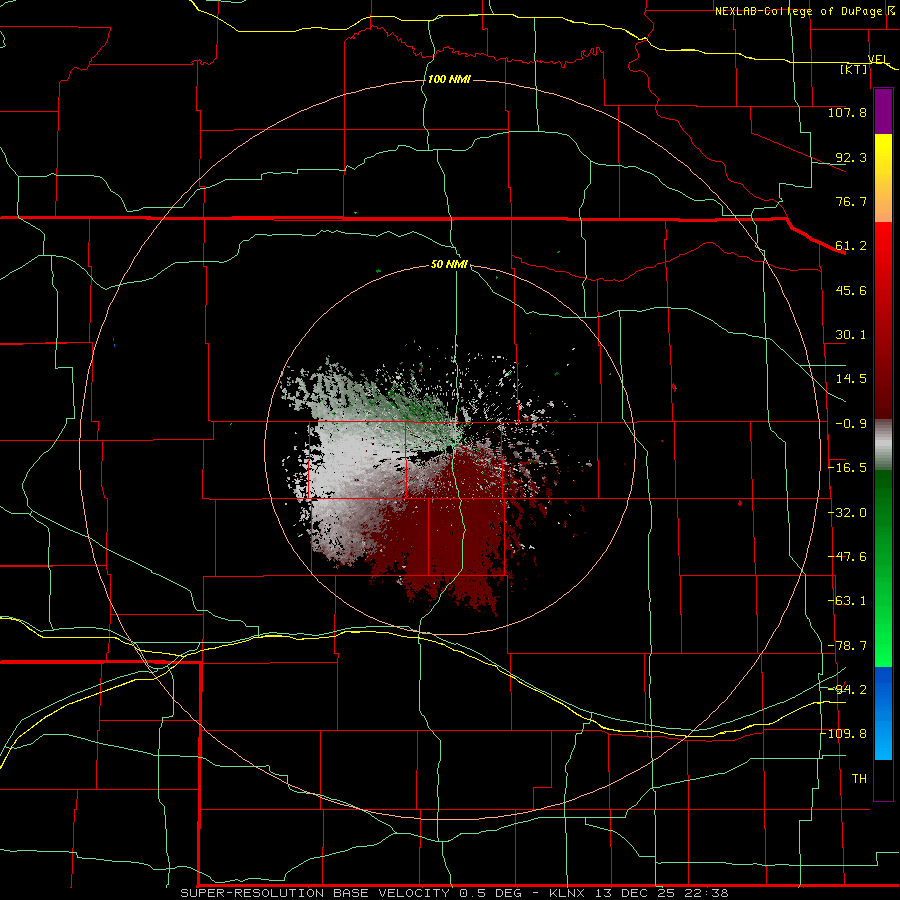Click the 45.6 legend value
This screenshot has width=900, height=900.
pos(851,290)
